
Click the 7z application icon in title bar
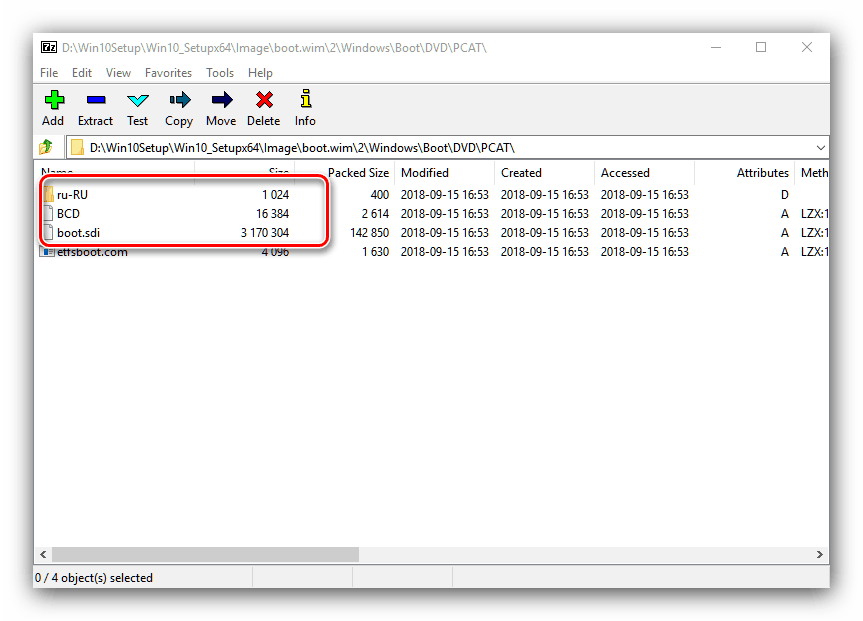[x=48, y=47]
